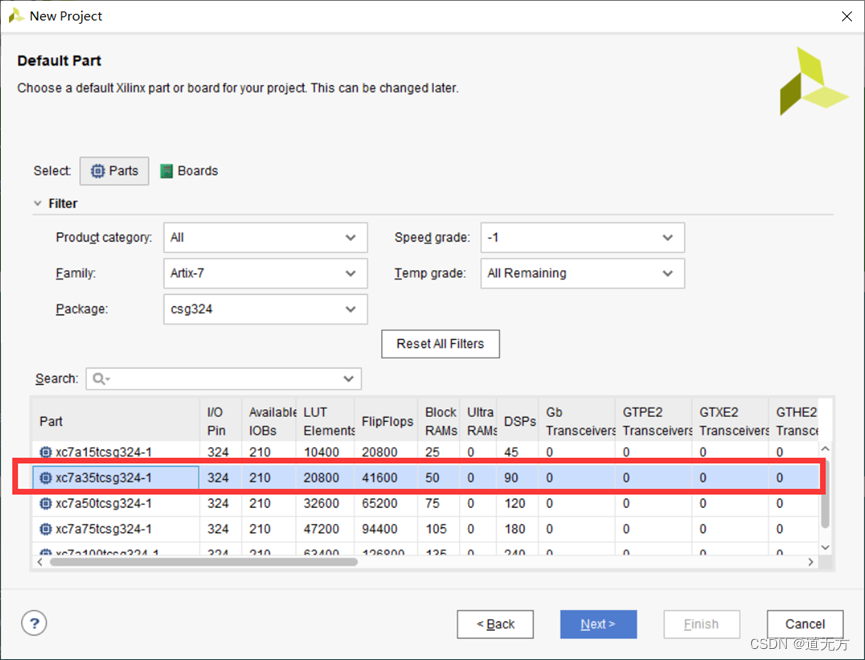Click table scroll down arrow
This screenshot has width=865, height=660.
tap(825, 547)
